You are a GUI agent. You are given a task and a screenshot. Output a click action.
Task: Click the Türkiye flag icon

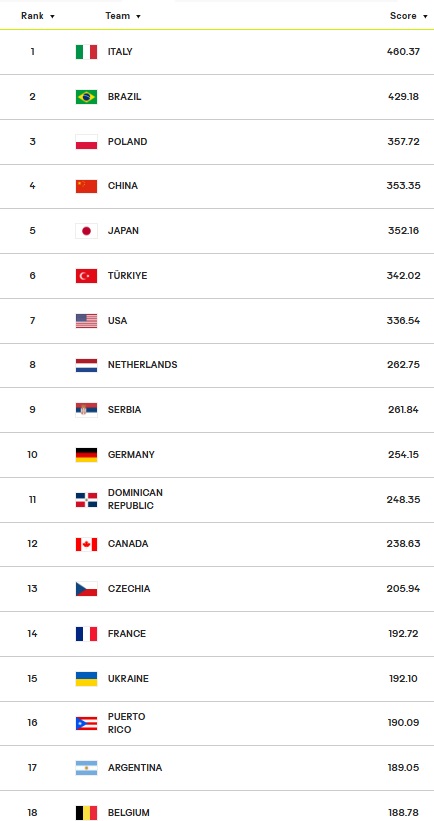pos(86,276)
